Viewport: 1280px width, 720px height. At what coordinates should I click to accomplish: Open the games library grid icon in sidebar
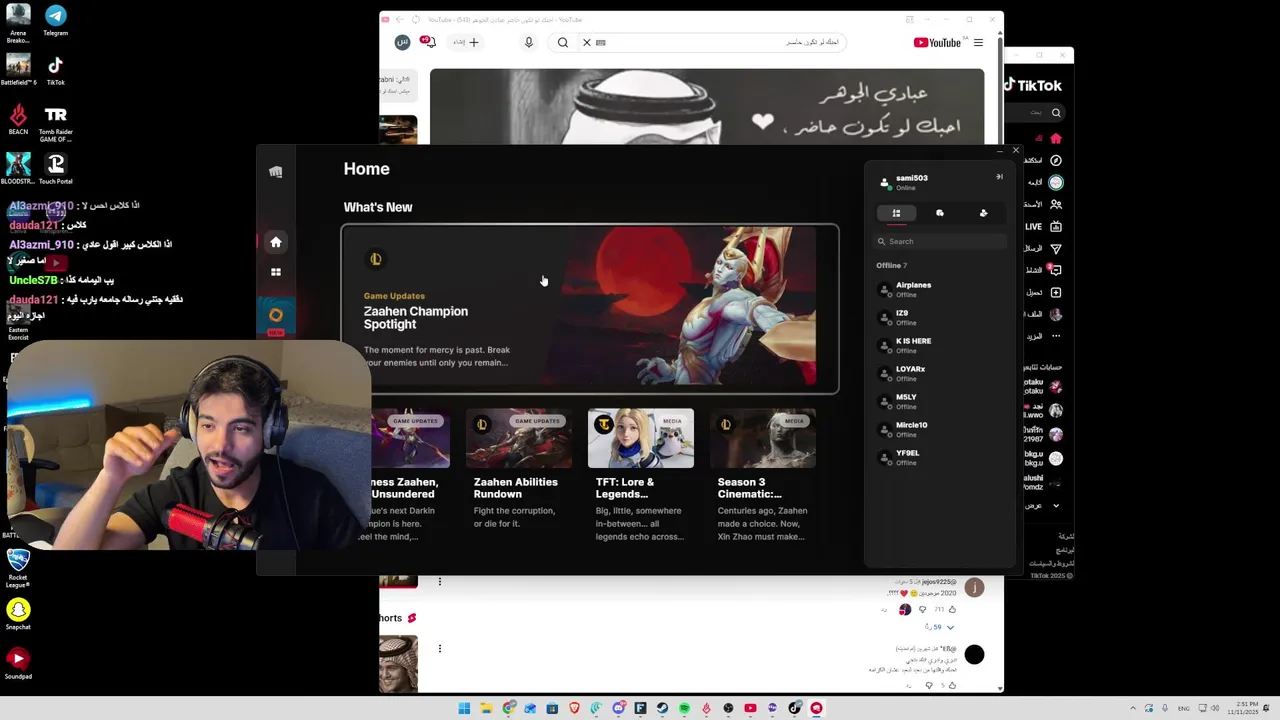pyautogui.click(x=276, y=272)
